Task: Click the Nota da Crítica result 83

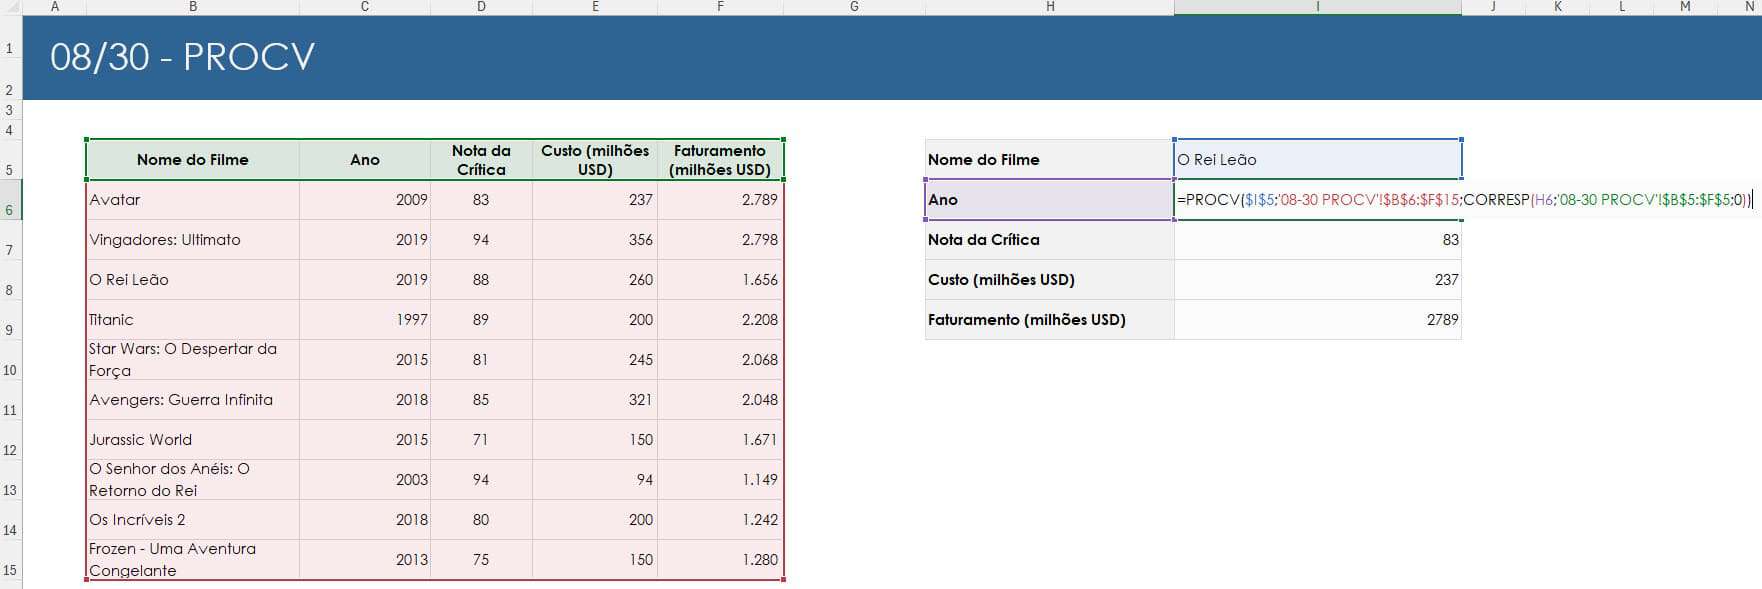Action: (1318, 240)
